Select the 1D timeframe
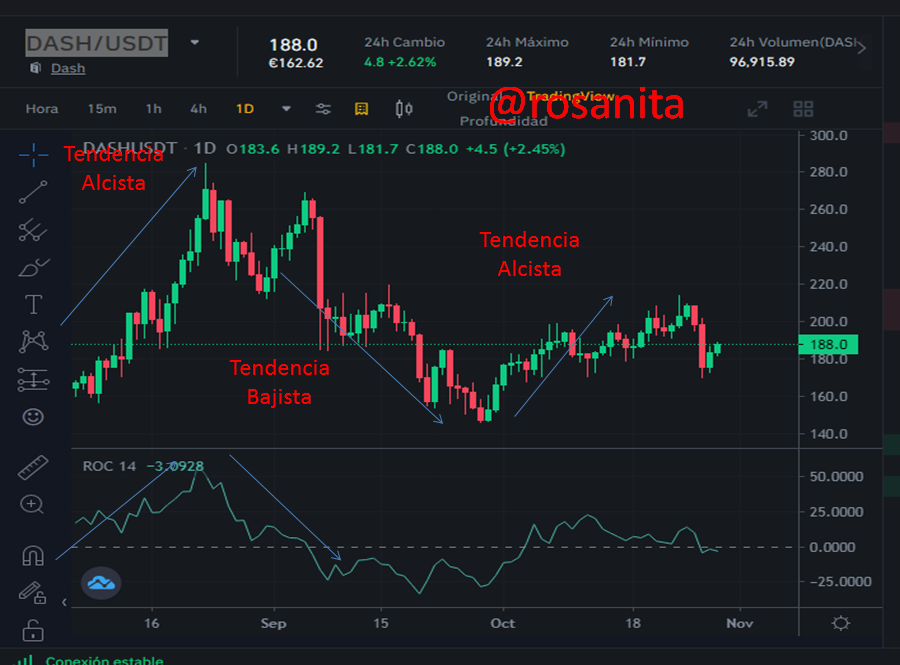Viewport: 900px width, 665px height. click(x=245, y=108)
